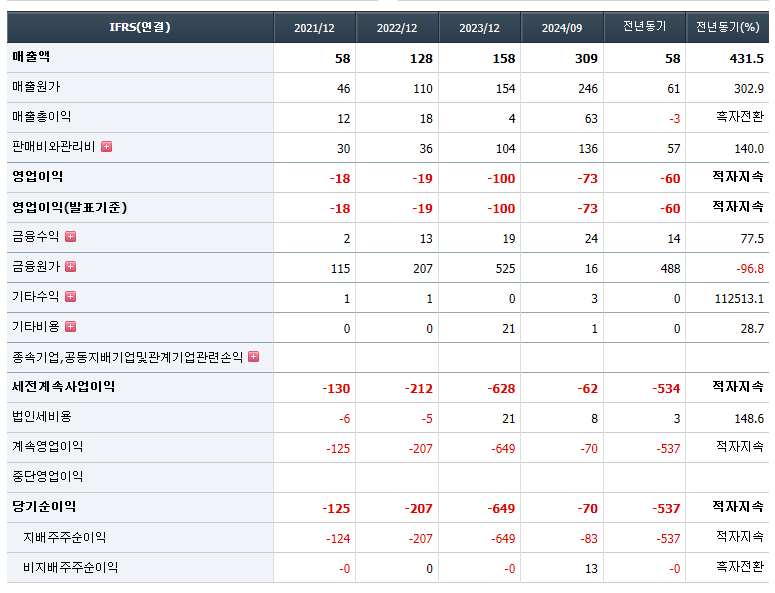Click the 77.5 value in 금융수익 row
The image size is (775, 593).
(752, 239)
